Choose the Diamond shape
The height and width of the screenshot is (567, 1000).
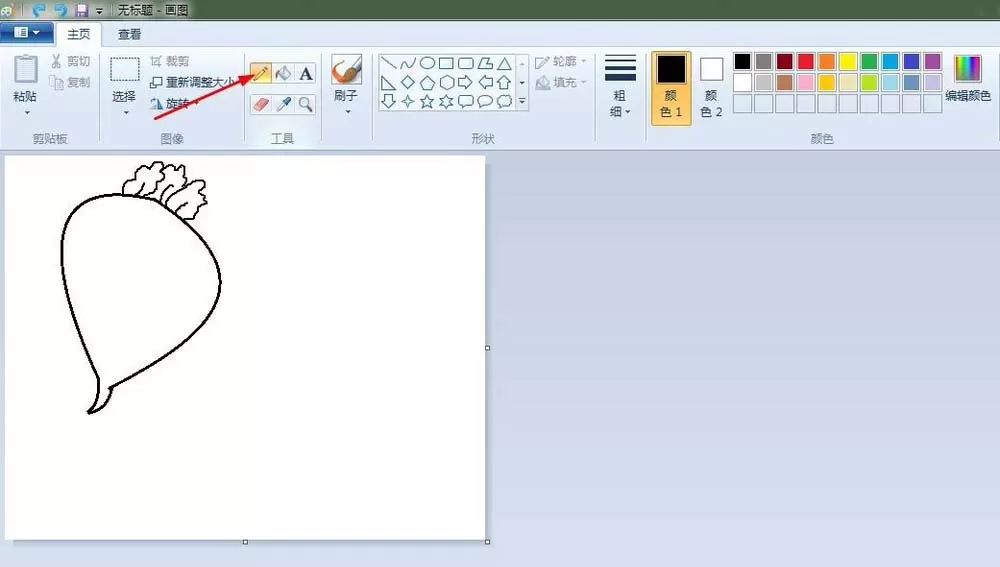click(408, 82)
